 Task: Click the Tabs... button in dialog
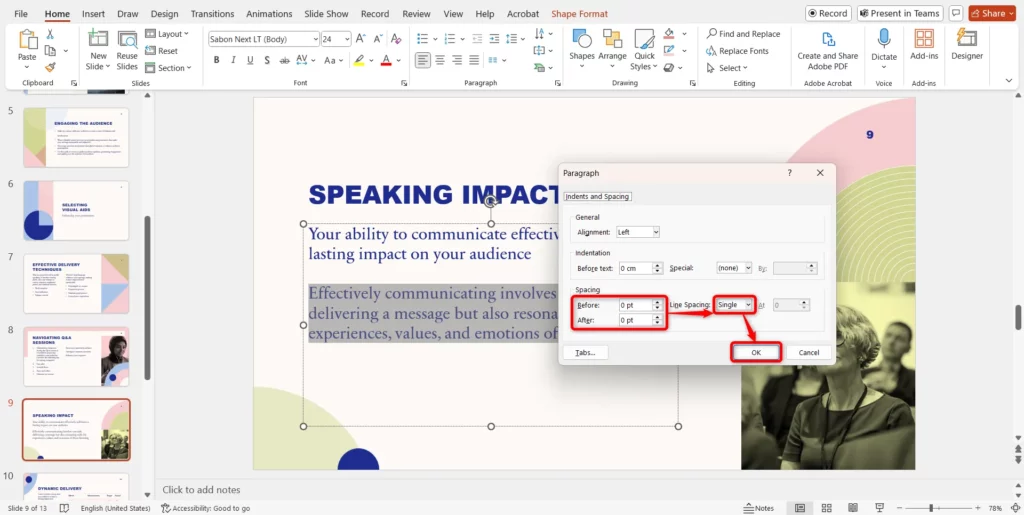[585, 352]
